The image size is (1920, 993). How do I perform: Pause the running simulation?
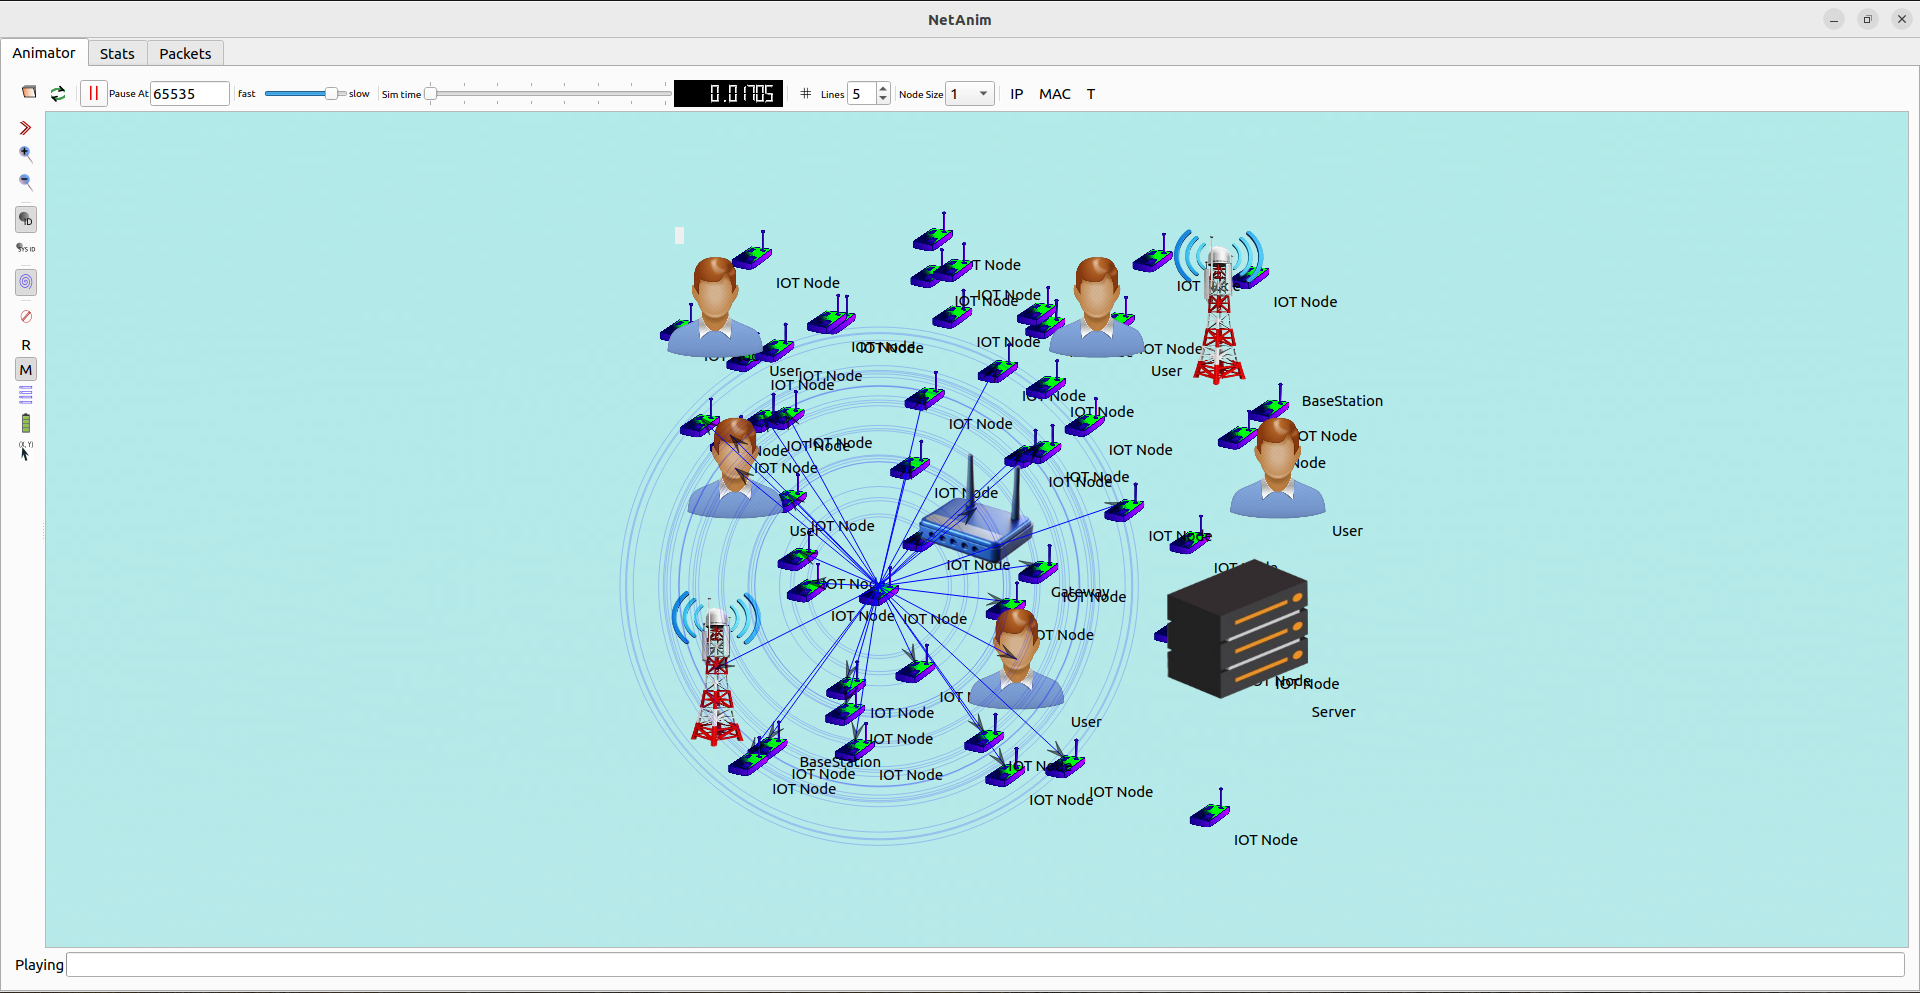(93, 93)
